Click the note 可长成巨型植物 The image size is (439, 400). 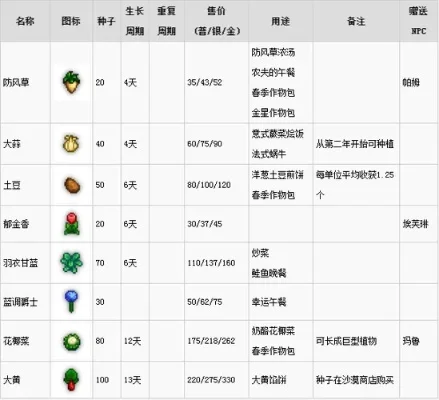346,341
